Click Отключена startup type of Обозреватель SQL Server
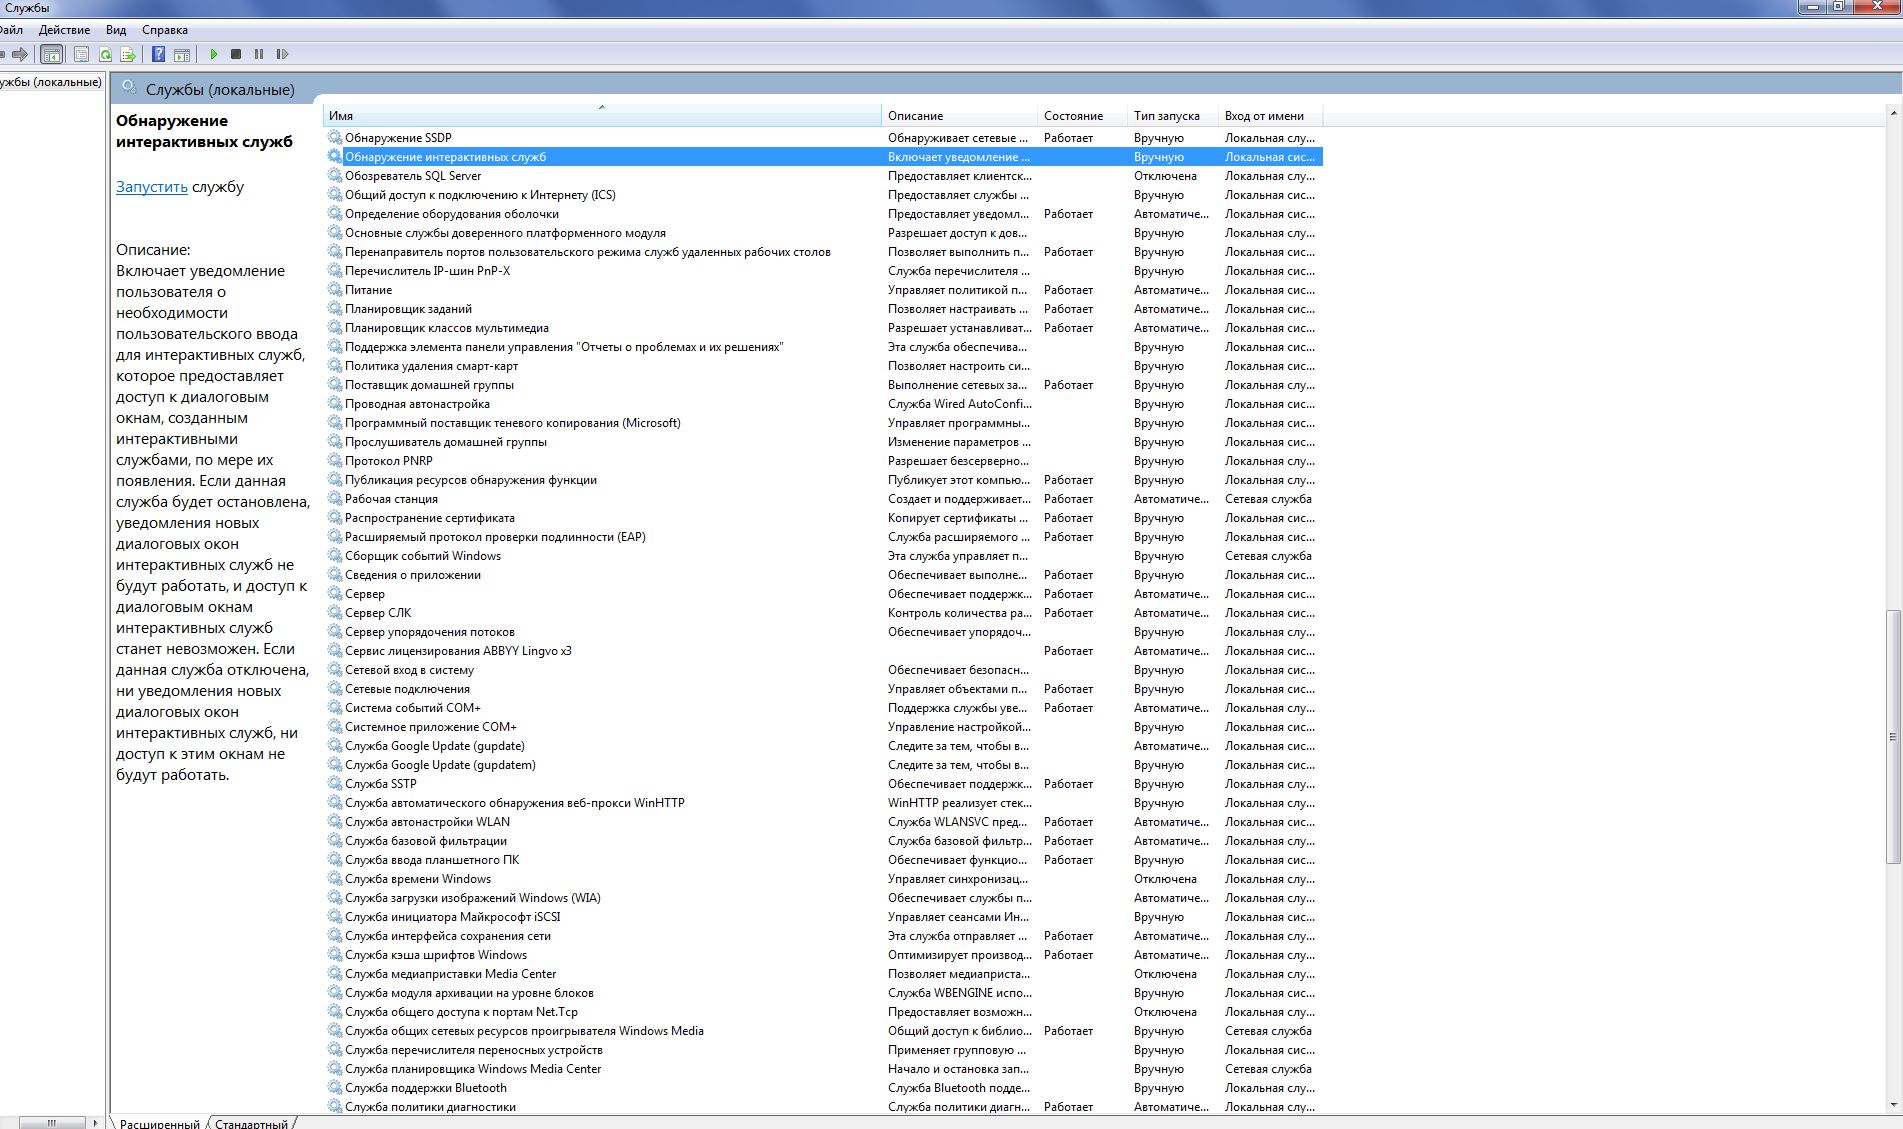 click(1165, 175)
